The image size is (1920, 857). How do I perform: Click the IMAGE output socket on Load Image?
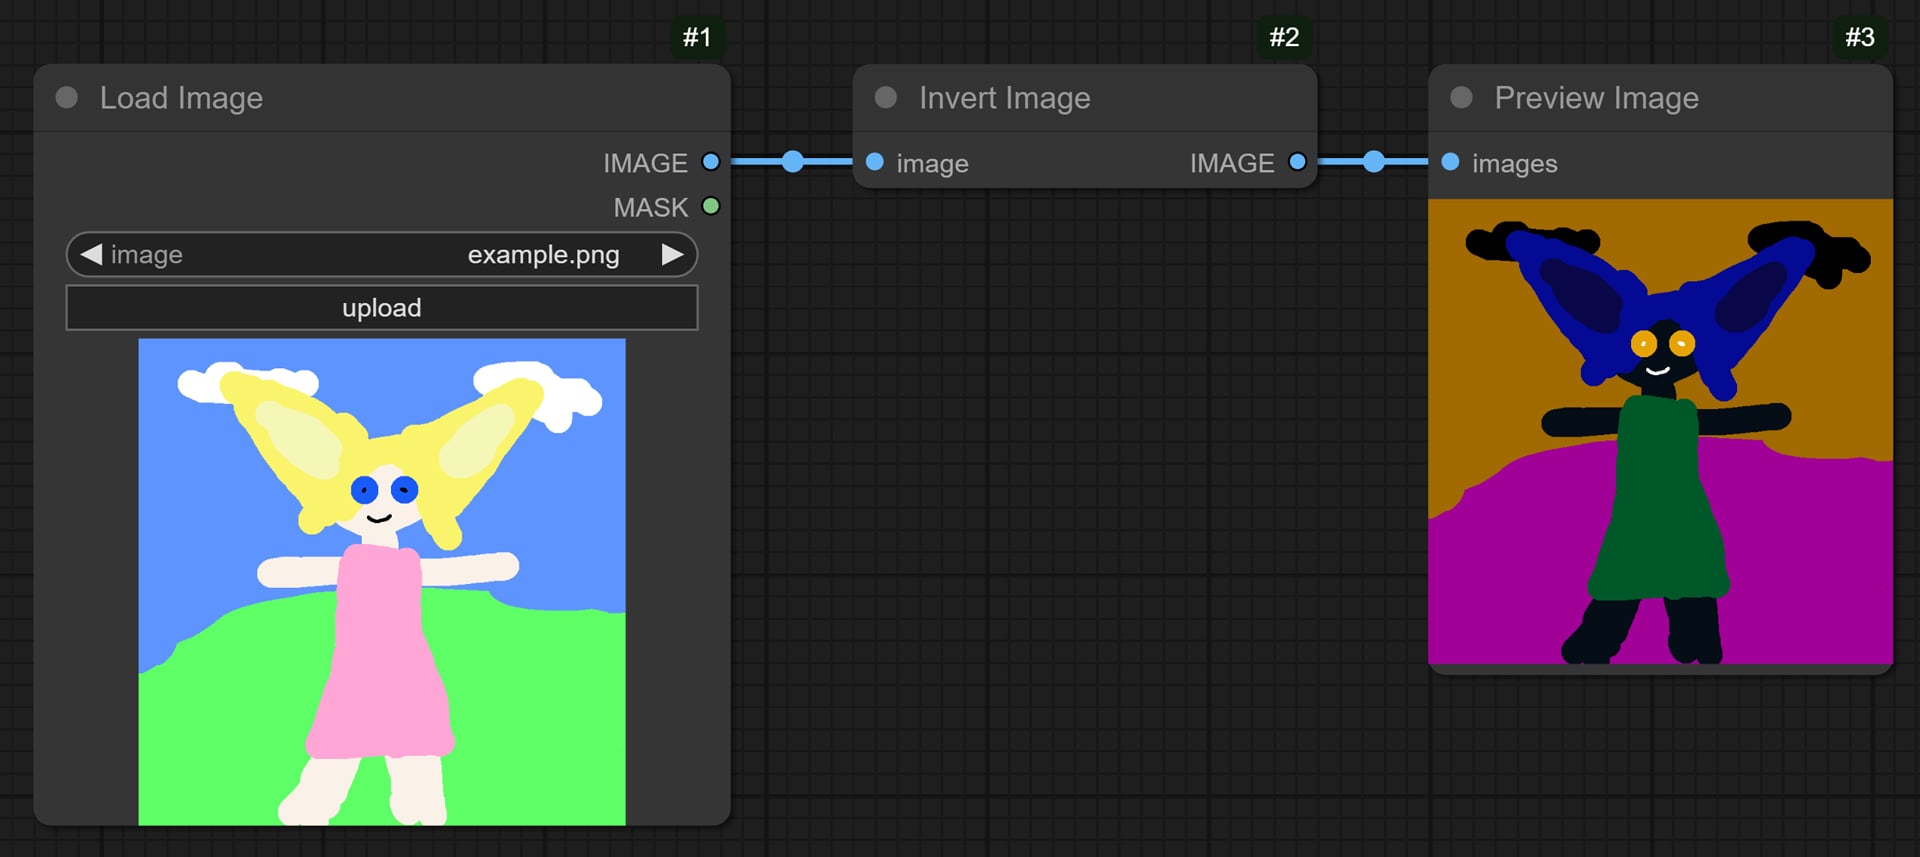pos(711,162)
